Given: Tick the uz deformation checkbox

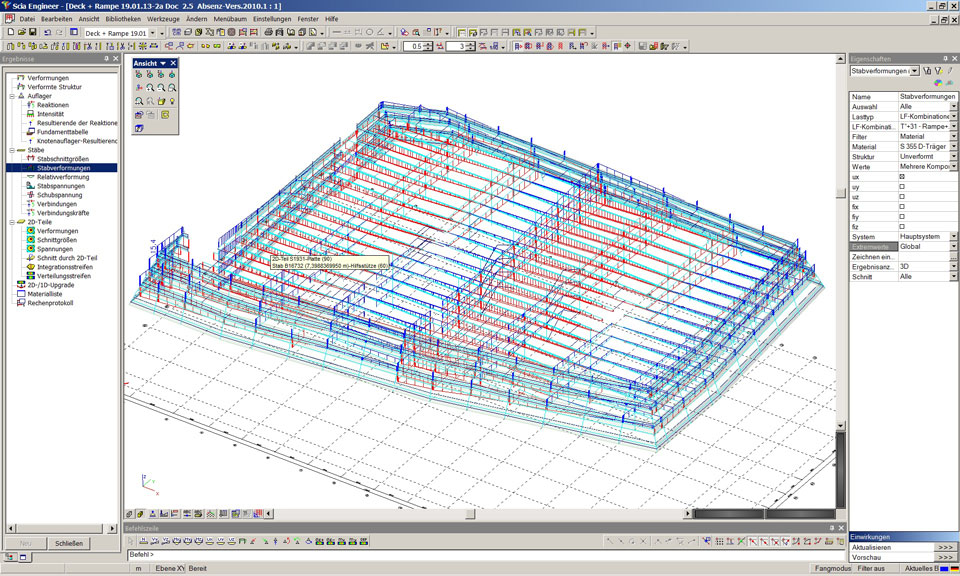Looking at the screenshot, I should point(902,197).
